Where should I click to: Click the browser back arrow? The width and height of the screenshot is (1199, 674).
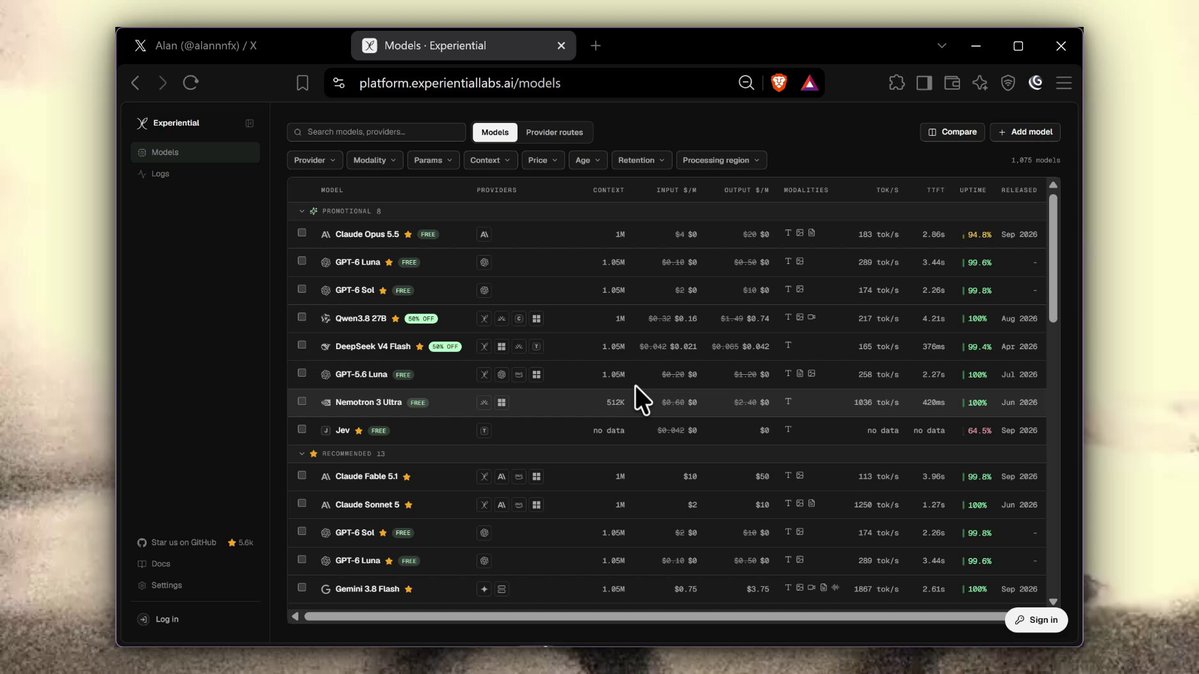135,83
